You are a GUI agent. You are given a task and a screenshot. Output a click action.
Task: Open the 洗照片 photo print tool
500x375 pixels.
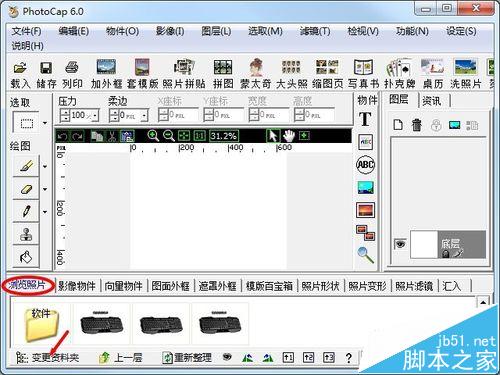click(x=465, y=74)
